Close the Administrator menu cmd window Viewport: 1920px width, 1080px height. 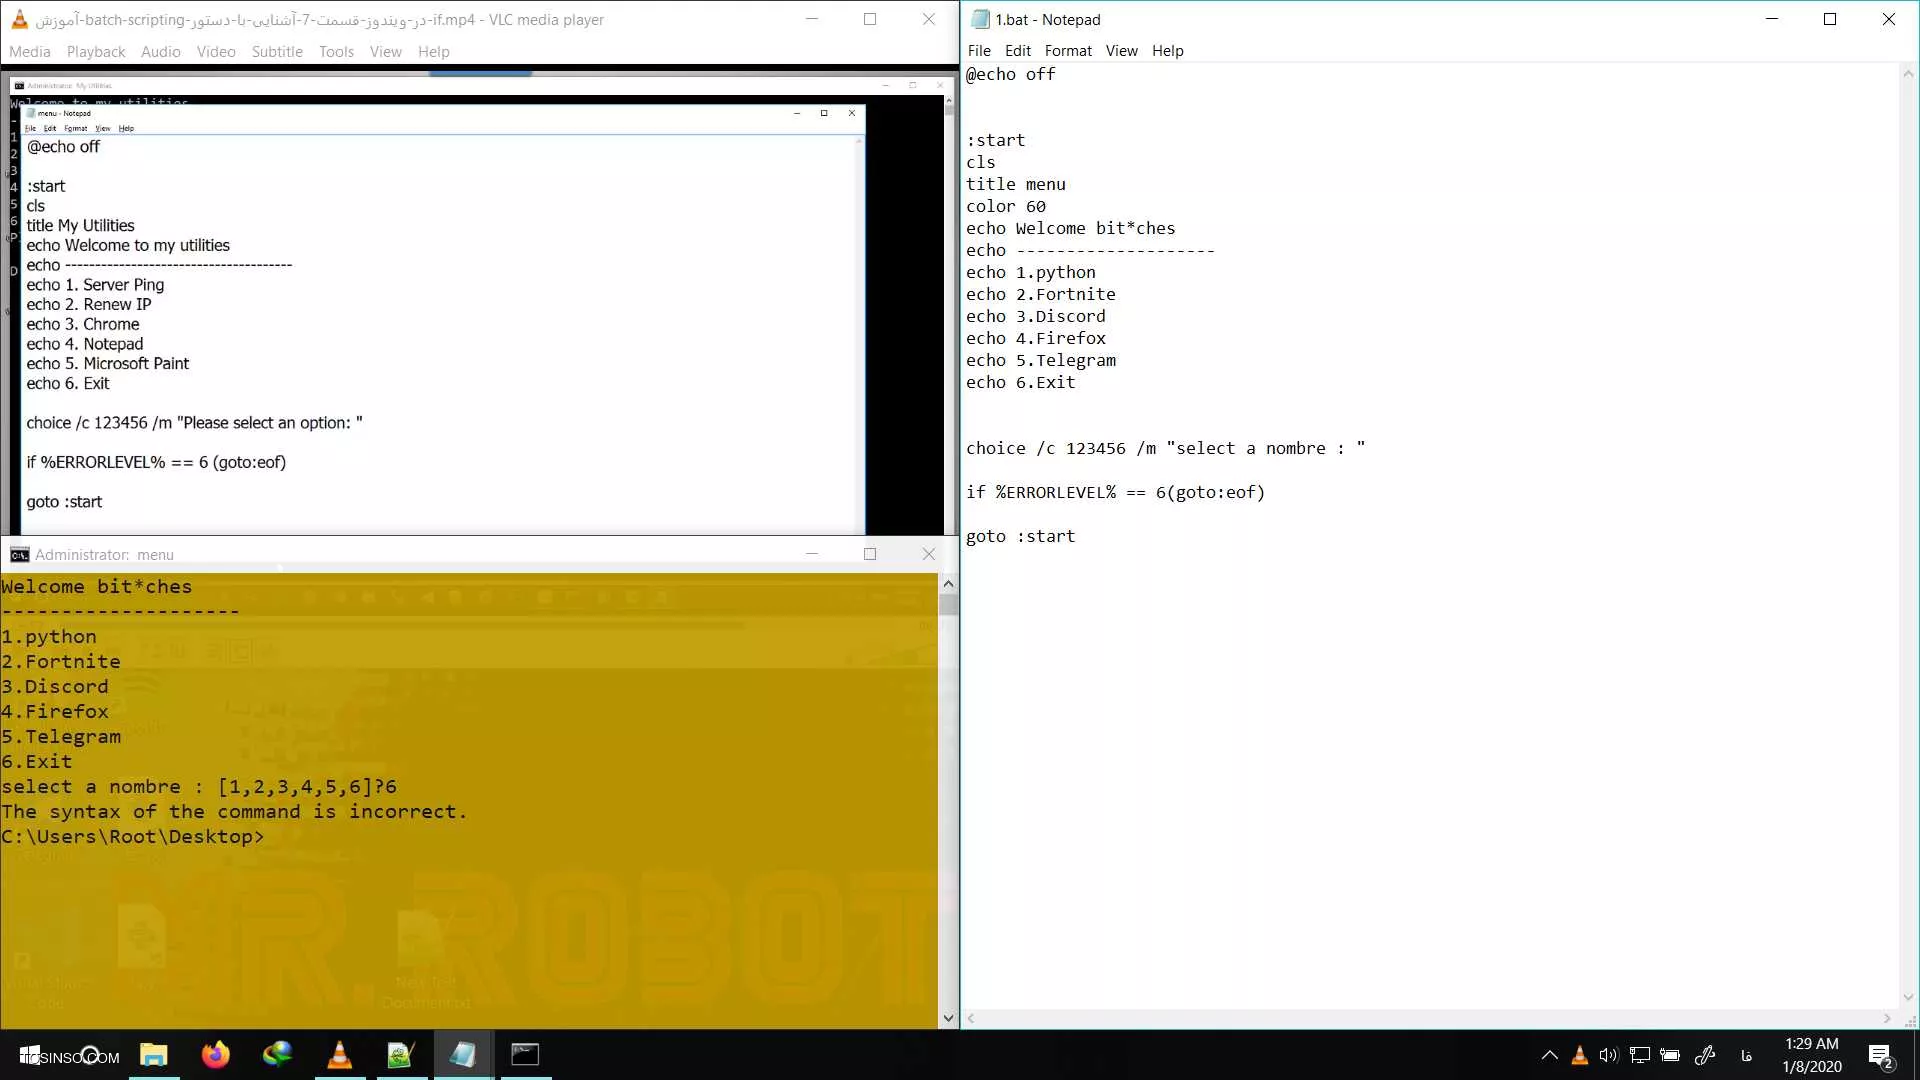tap(929, 554)
